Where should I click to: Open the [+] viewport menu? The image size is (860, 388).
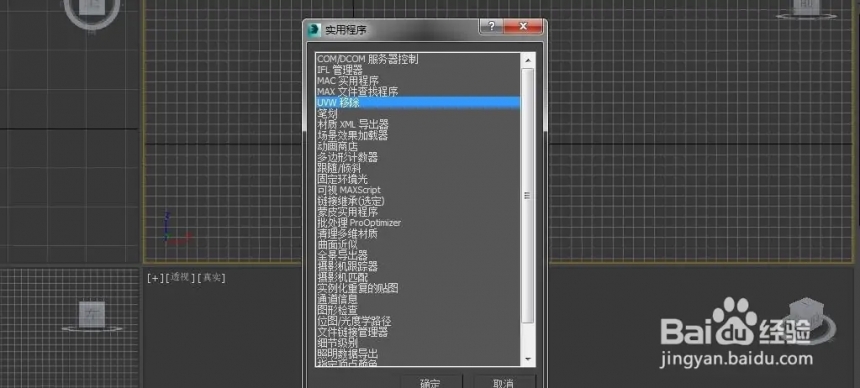[155, 278]
